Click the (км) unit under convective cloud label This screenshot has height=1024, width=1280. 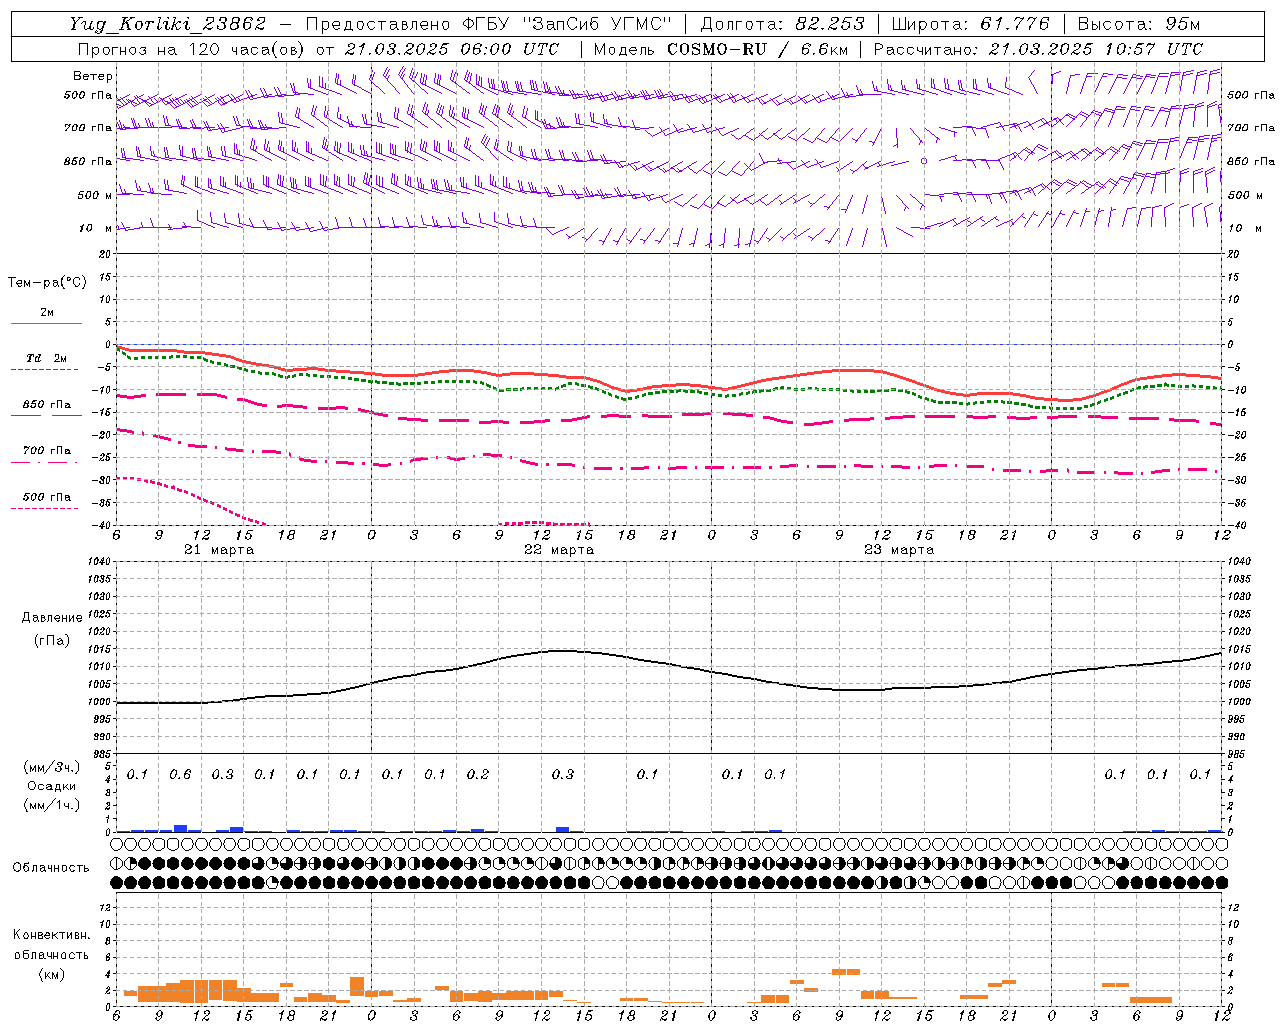click(x=51, y=974)
